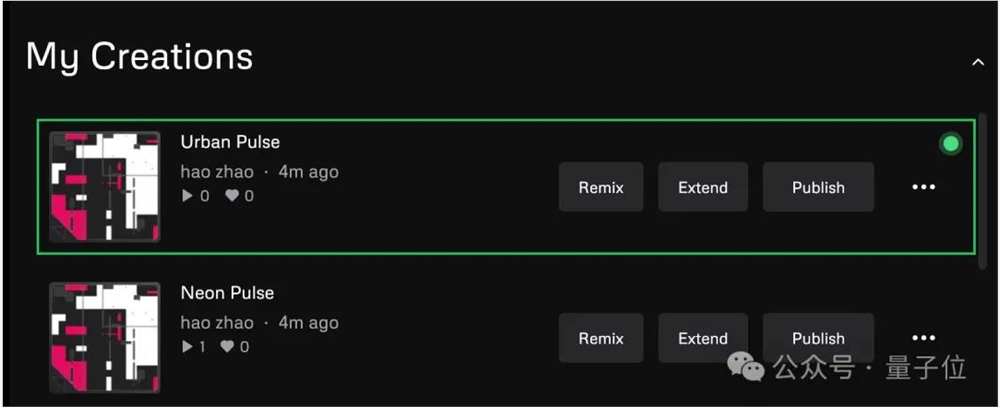Like the Neon Pulse track heart icon
Image resolution: width=1000 pixels, height=407 pixels.
229,347
